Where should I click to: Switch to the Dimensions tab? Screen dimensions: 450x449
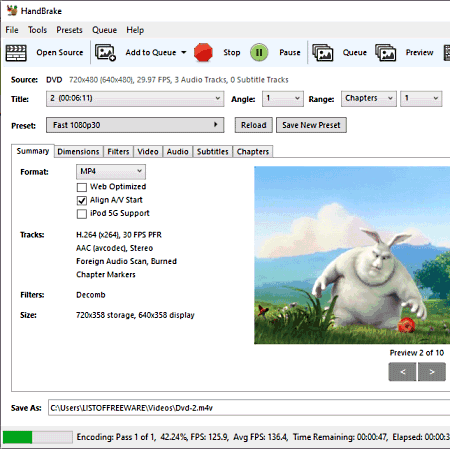pos(78,152)
